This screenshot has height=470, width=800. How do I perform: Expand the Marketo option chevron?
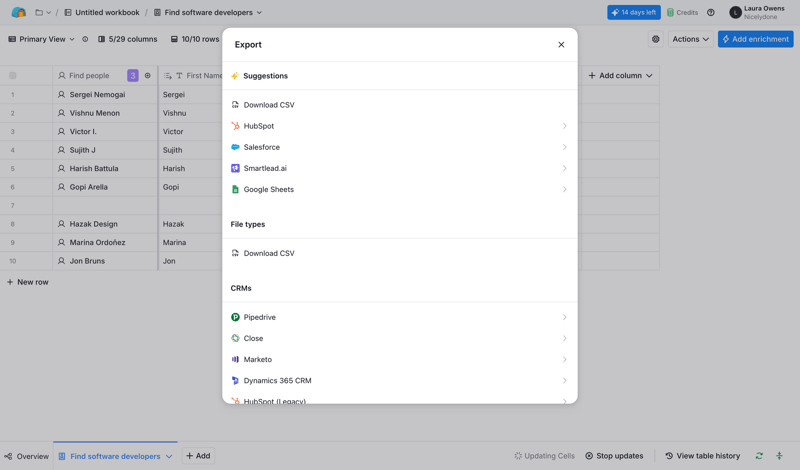point(564,359)
